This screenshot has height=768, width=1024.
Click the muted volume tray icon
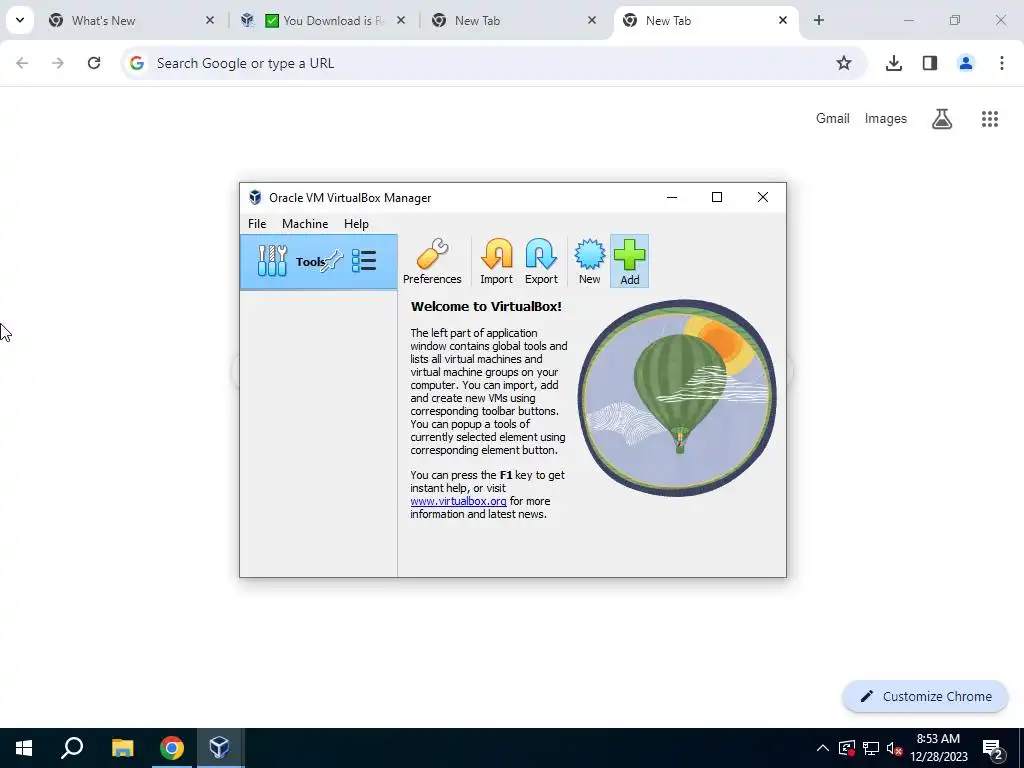[894, 748]
